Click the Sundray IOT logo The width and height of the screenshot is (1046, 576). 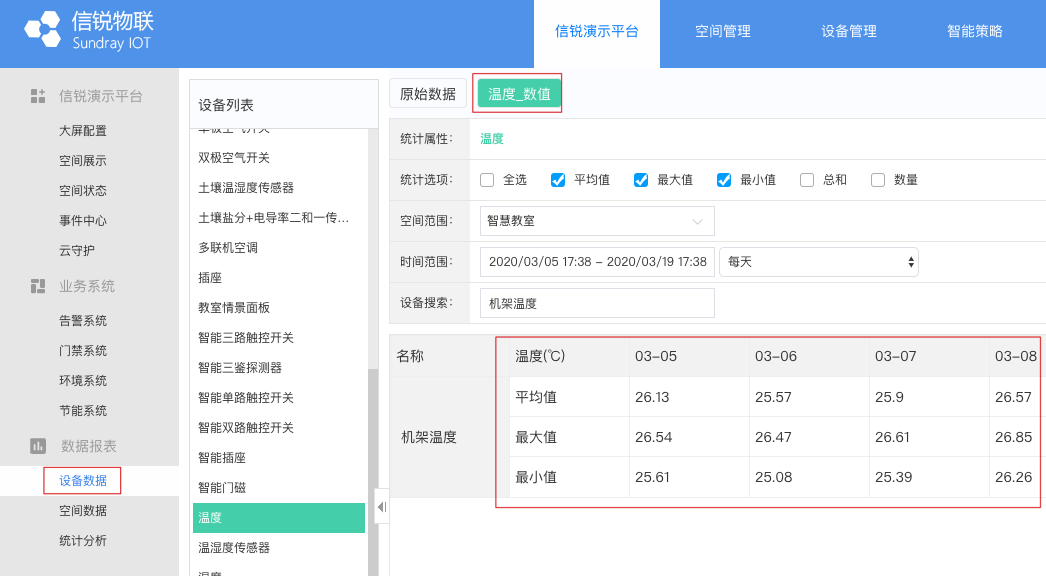89,31
